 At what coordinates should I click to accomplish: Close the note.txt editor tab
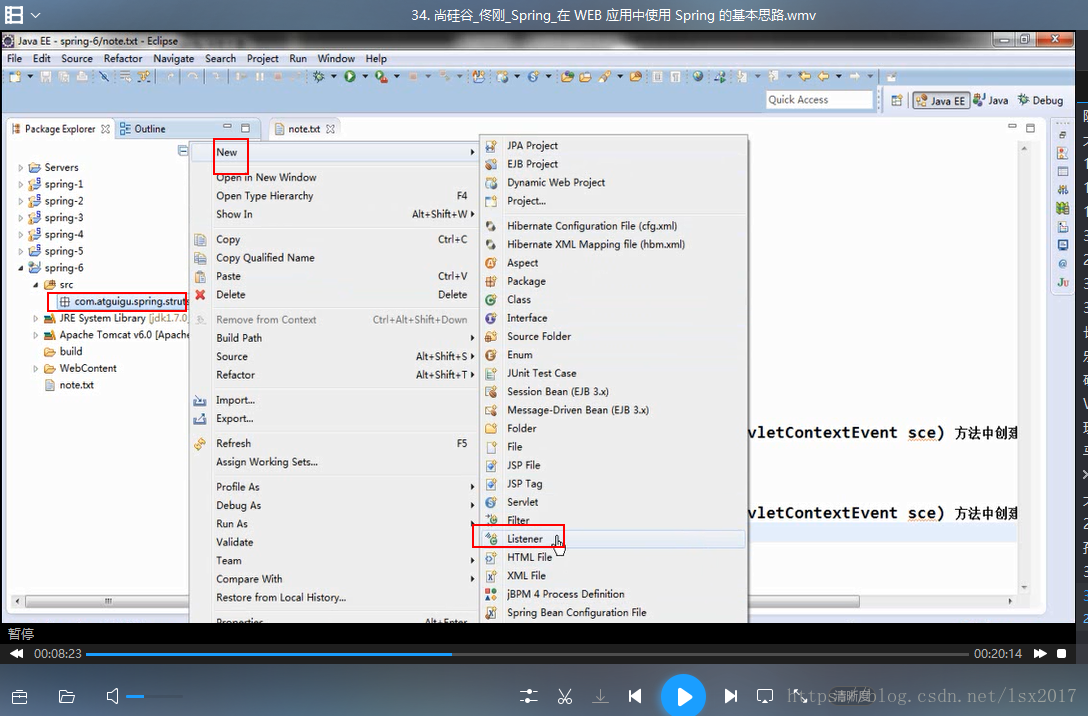[330, 129]
